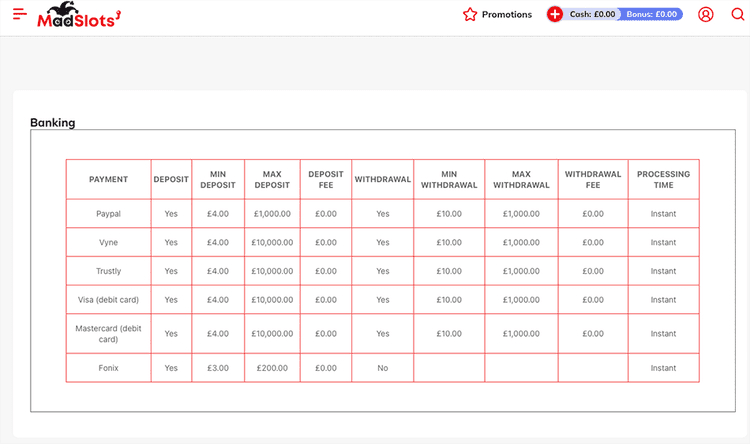Open the Promotions link

(x=507, y=14)
